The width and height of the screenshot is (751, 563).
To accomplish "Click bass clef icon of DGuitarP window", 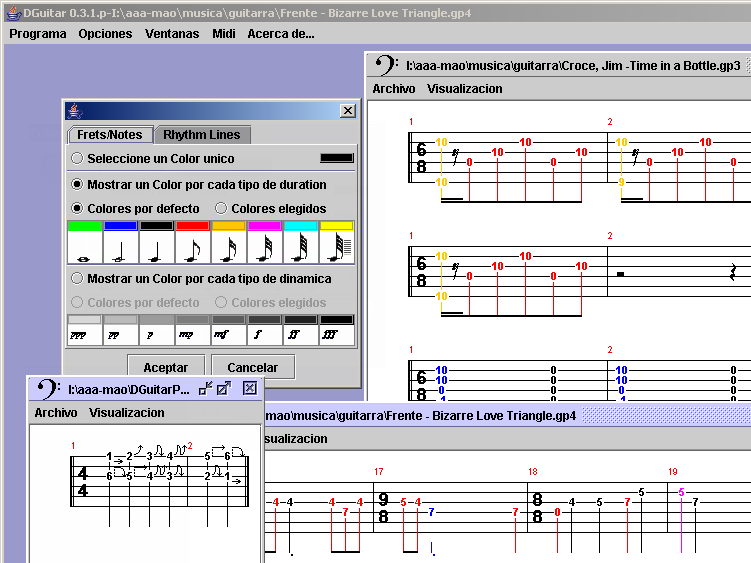I will (48, 389).
